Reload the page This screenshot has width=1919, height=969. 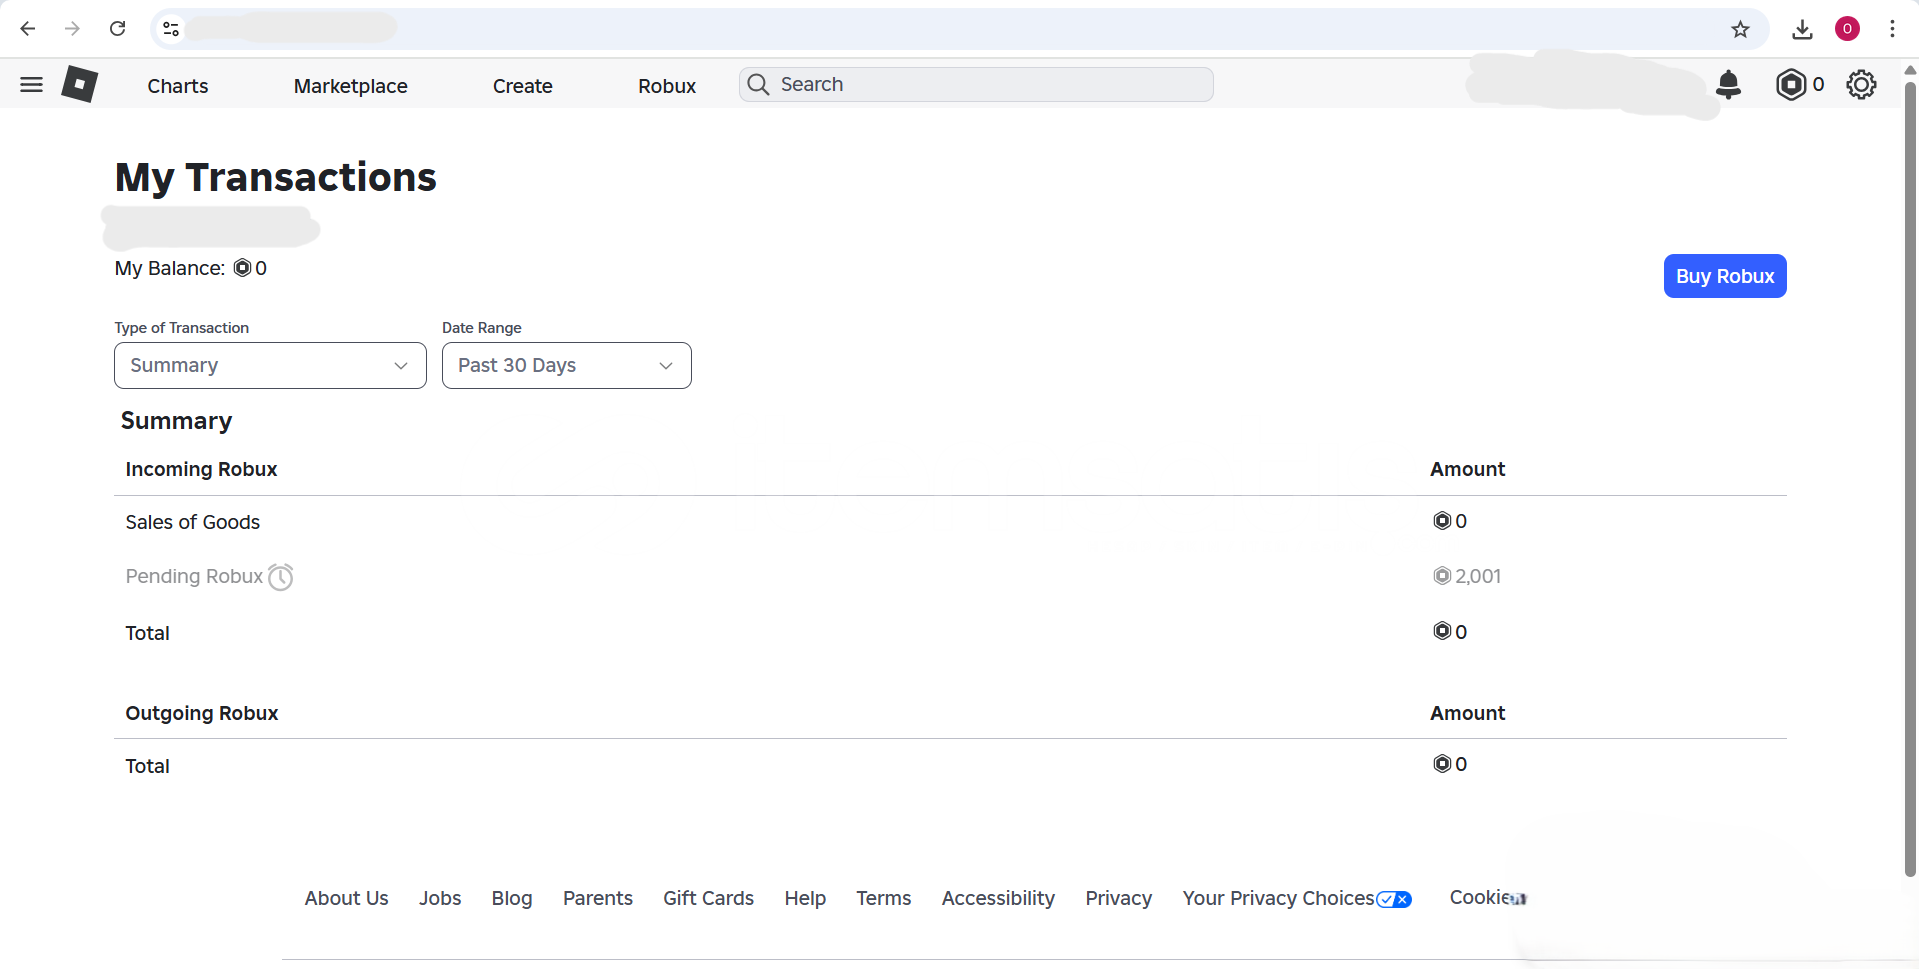click(x=118, y=29)
